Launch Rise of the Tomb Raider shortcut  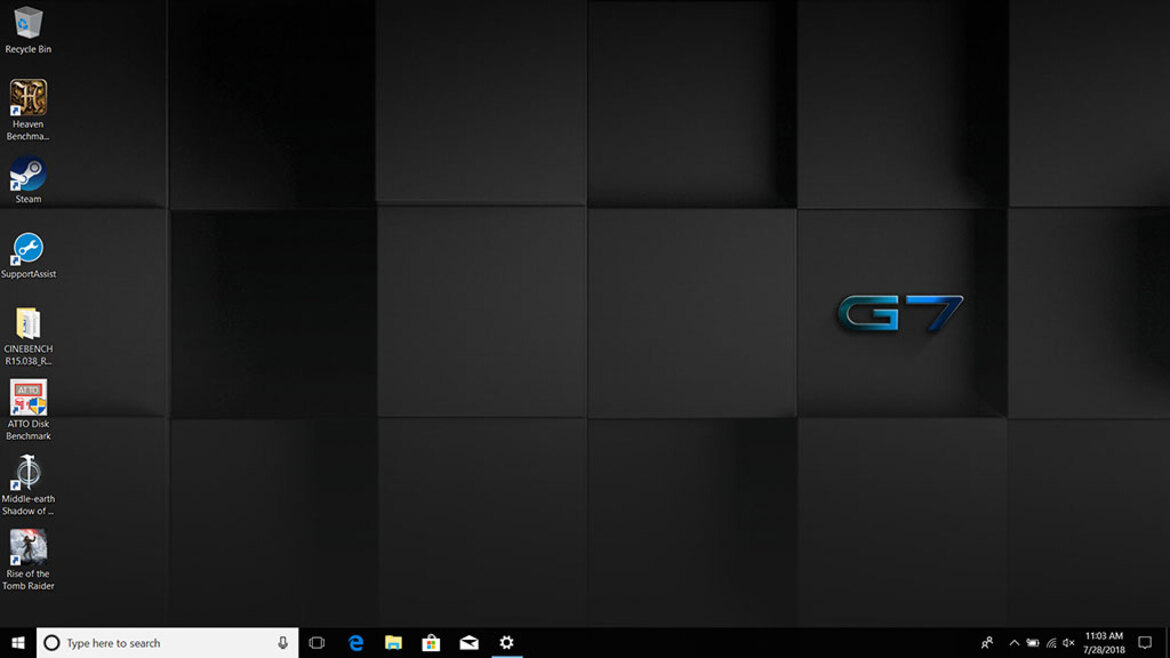click(x=28, y=560)
